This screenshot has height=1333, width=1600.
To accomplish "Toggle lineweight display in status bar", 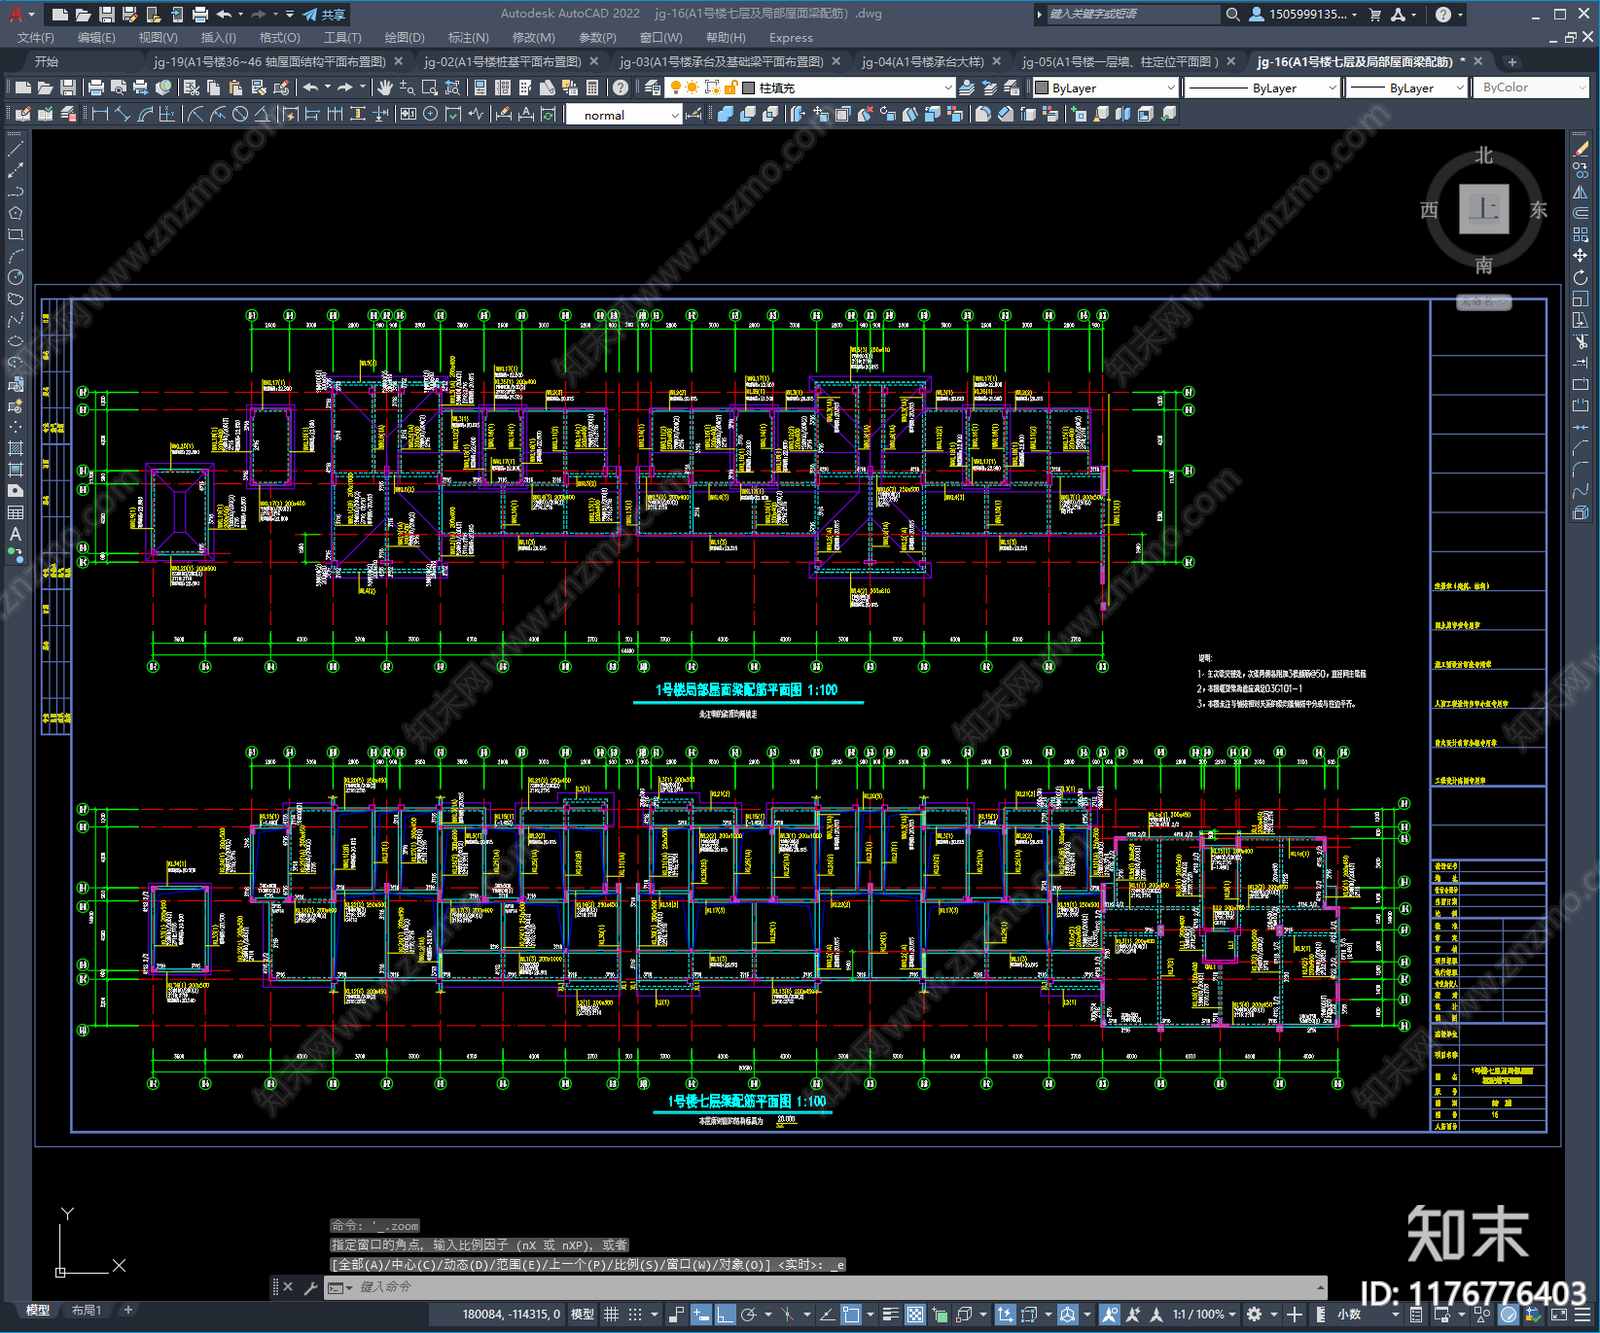I will pos(890,1314).
